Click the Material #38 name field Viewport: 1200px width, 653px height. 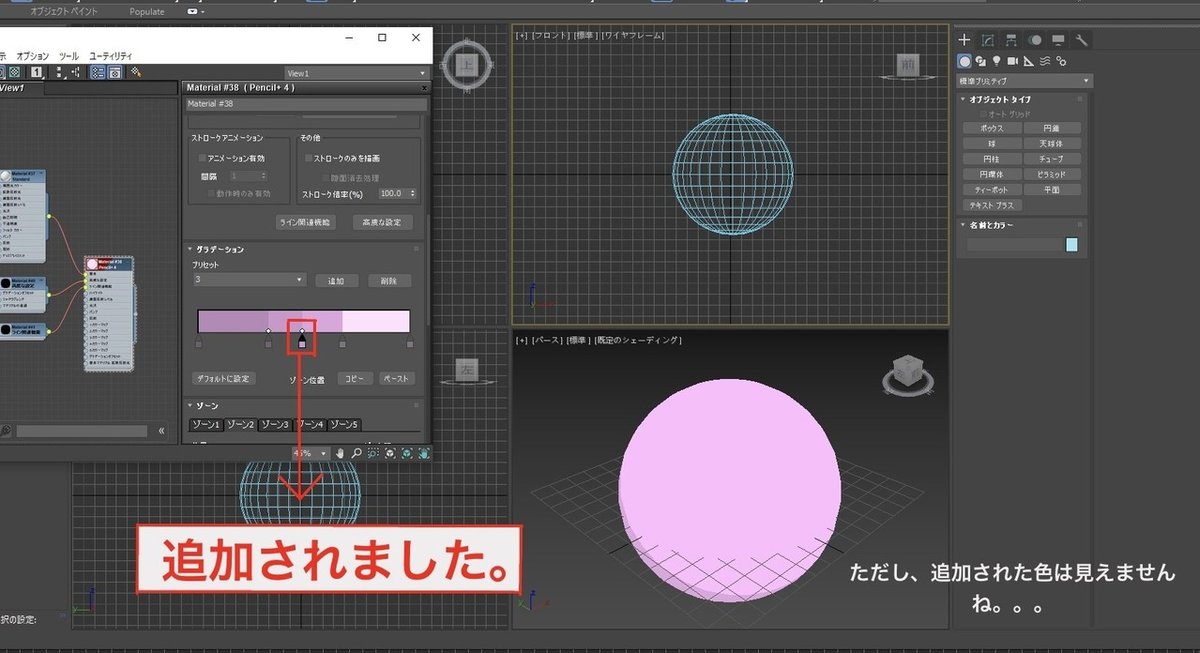click(307, 104)
